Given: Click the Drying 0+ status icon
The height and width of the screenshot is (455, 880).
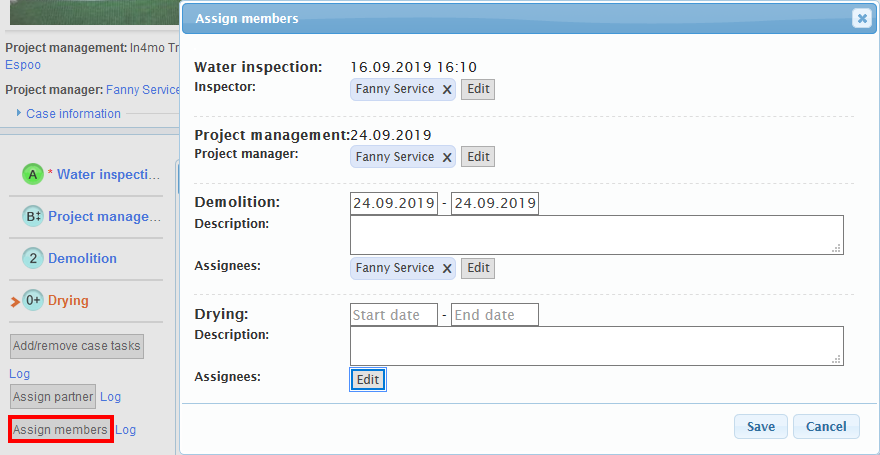Looking at the screenshot, I should coord(32,300).
